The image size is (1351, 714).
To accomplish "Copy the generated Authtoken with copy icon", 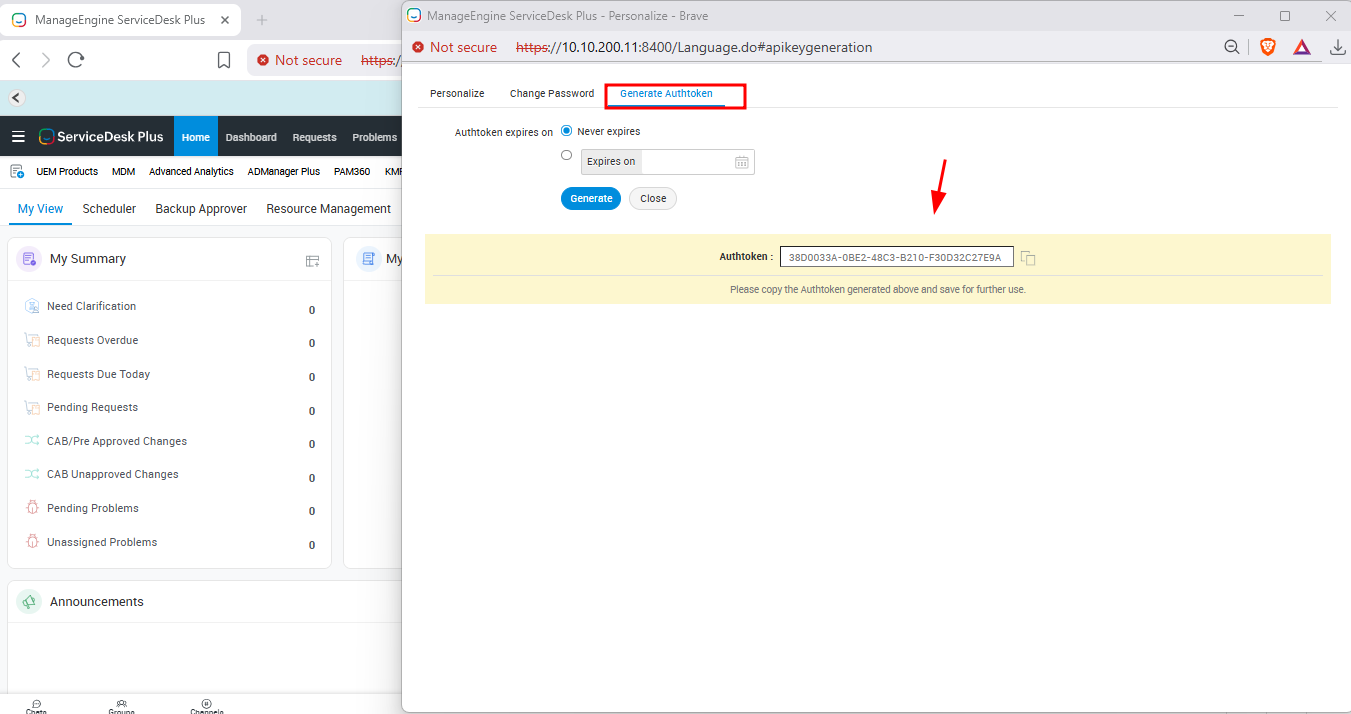I will point(1028,258).
